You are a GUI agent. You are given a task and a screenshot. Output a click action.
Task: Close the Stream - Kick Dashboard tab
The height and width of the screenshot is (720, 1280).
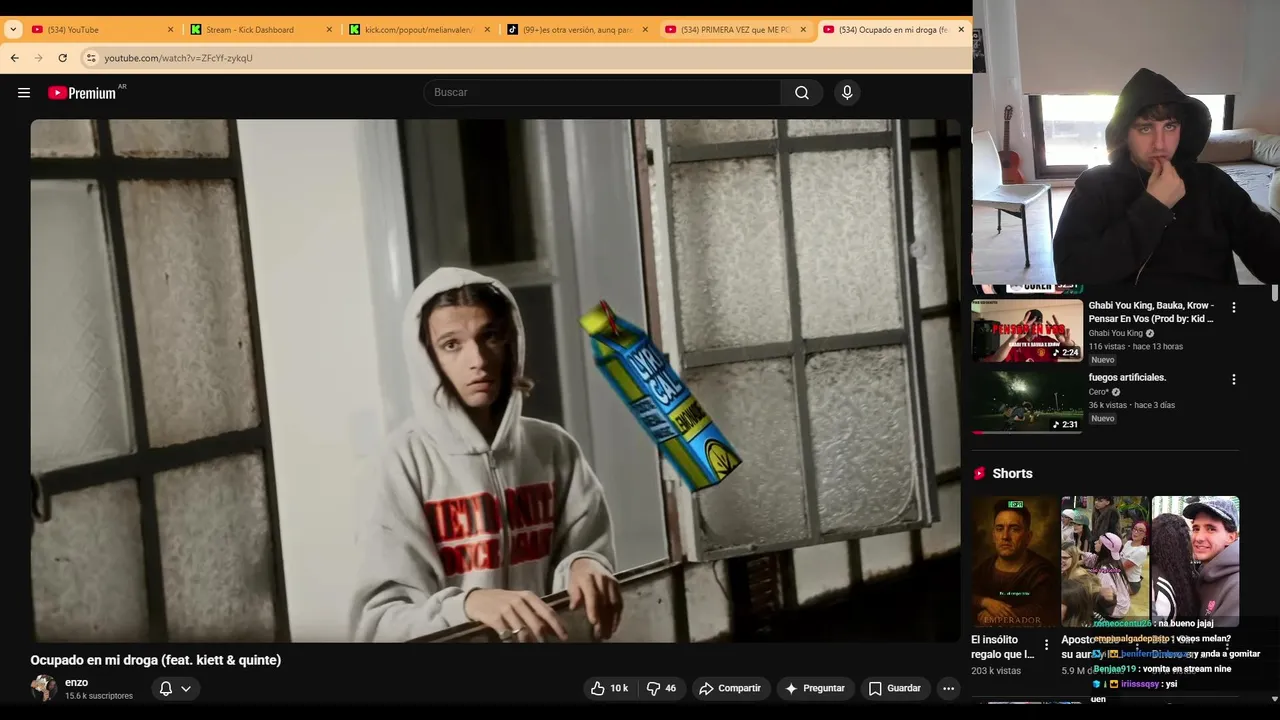tap(329, 30)
